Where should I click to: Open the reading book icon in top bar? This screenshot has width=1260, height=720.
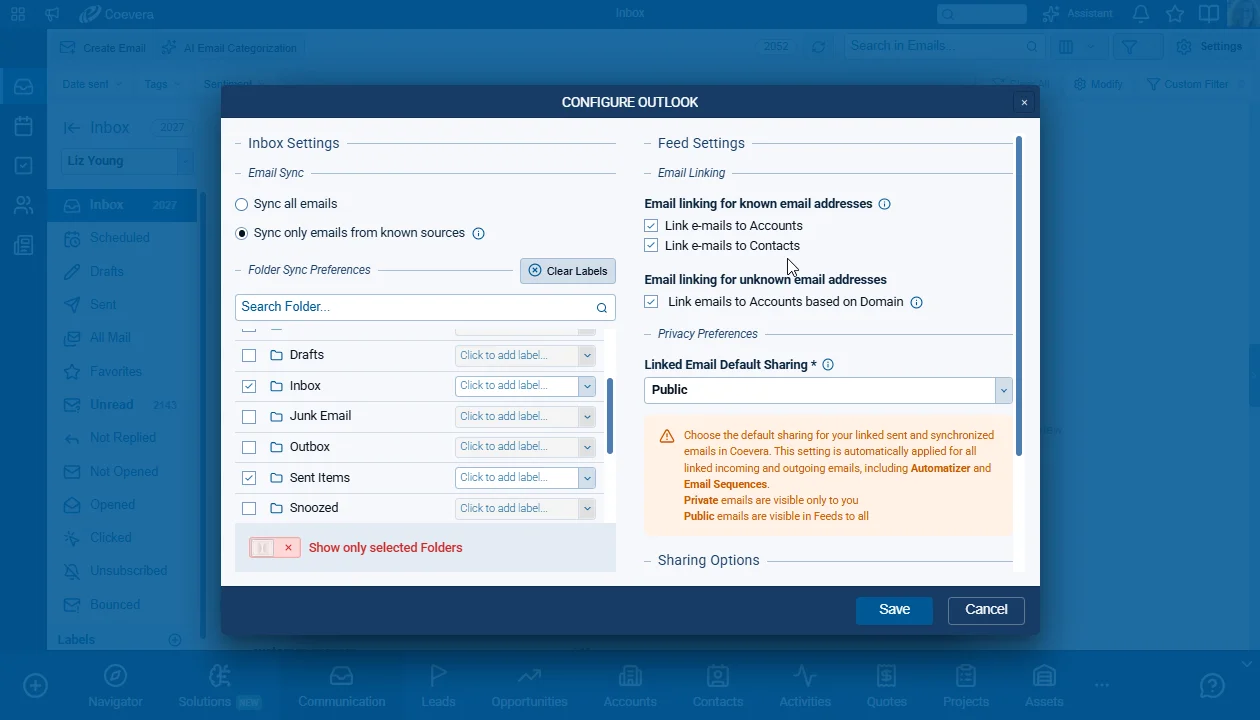1209,14
